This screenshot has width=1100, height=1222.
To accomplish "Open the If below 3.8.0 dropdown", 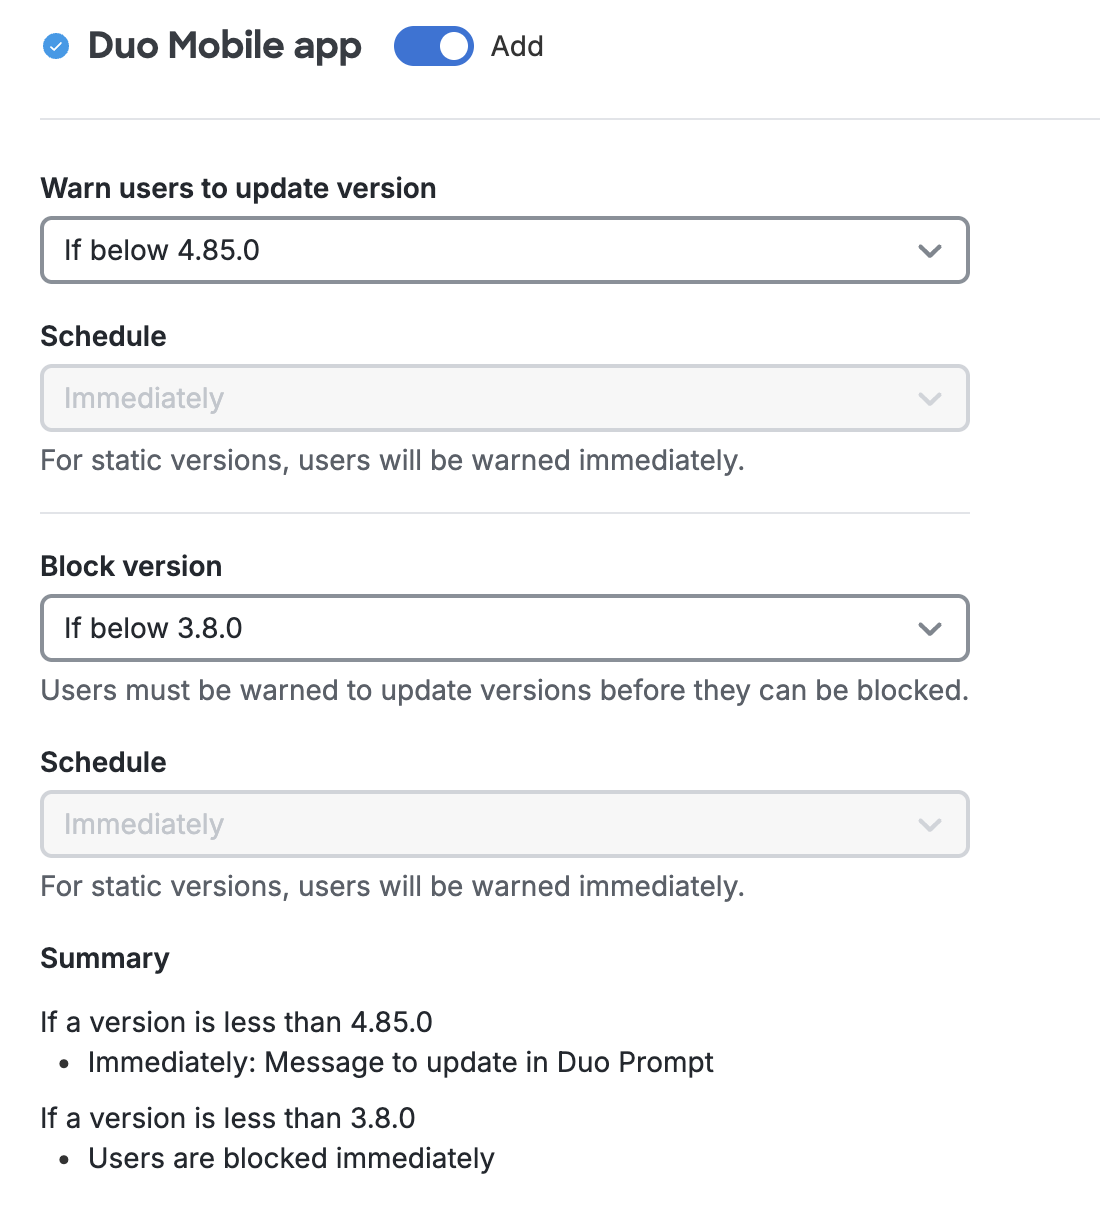I will pos(504,628).
